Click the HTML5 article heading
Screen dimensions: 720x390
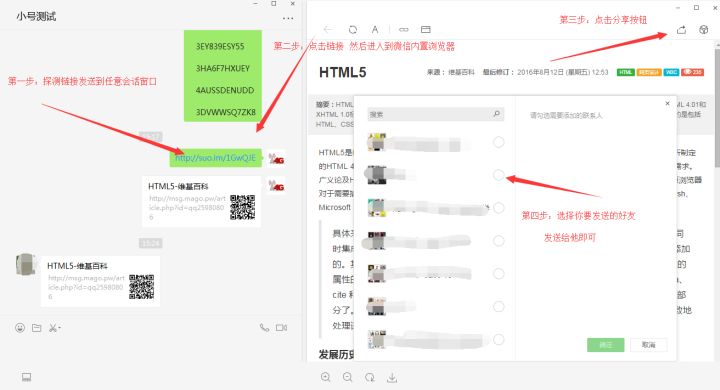pos(343,73)
